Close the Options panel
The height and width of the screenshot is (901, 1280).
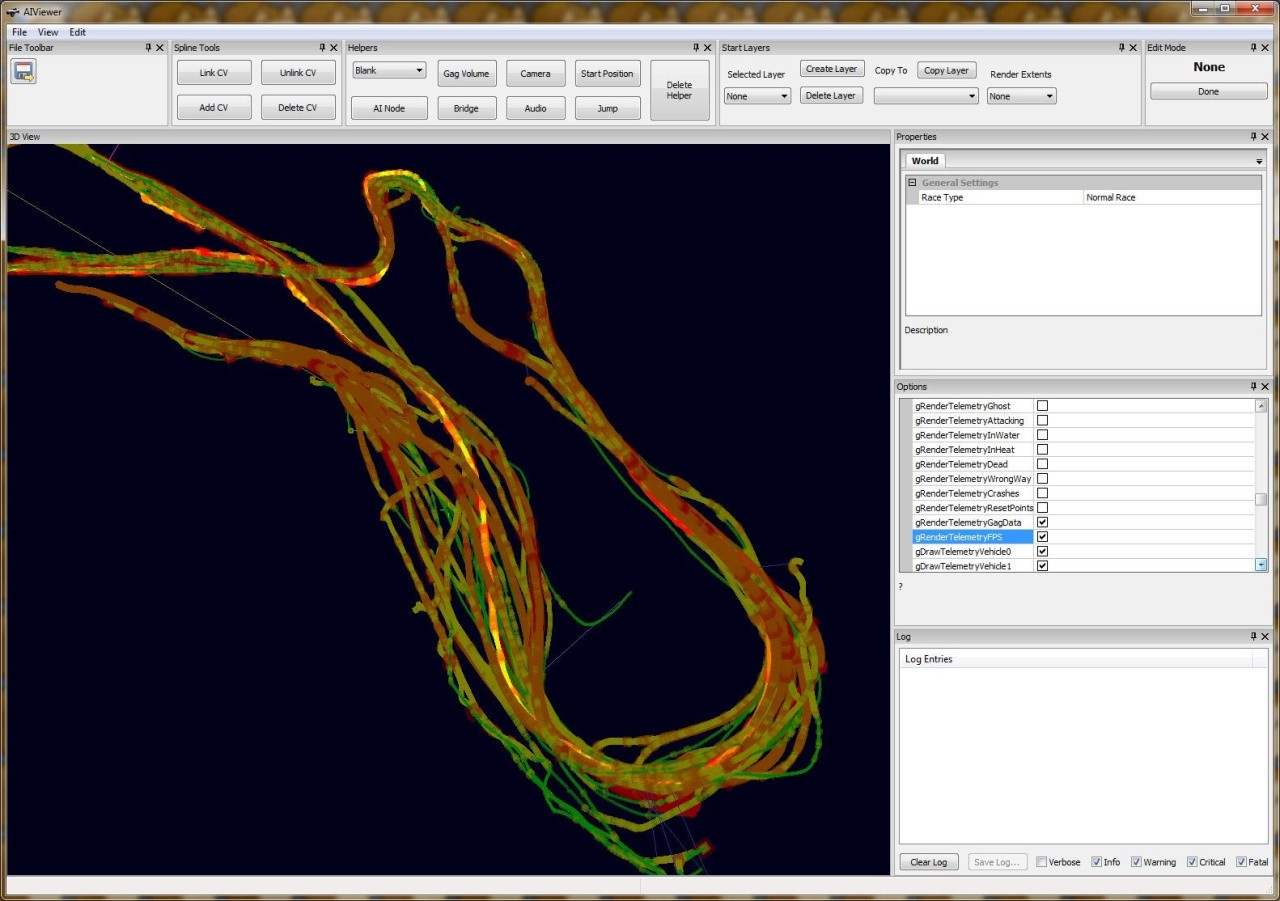(1265, 386)
